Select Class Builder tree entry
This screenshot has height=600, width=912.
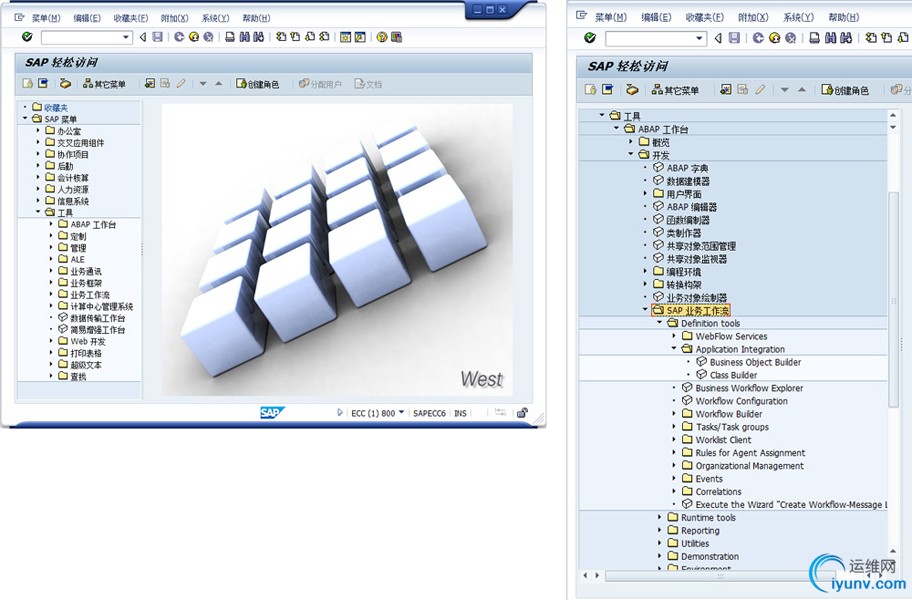pyautogui.click(x=733, y=375)
